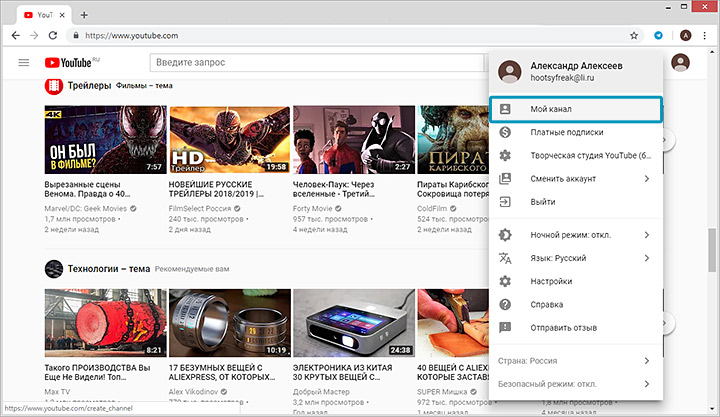Bookmark this page with the star icon
This screenshot has width=720, height=417.
634,35
